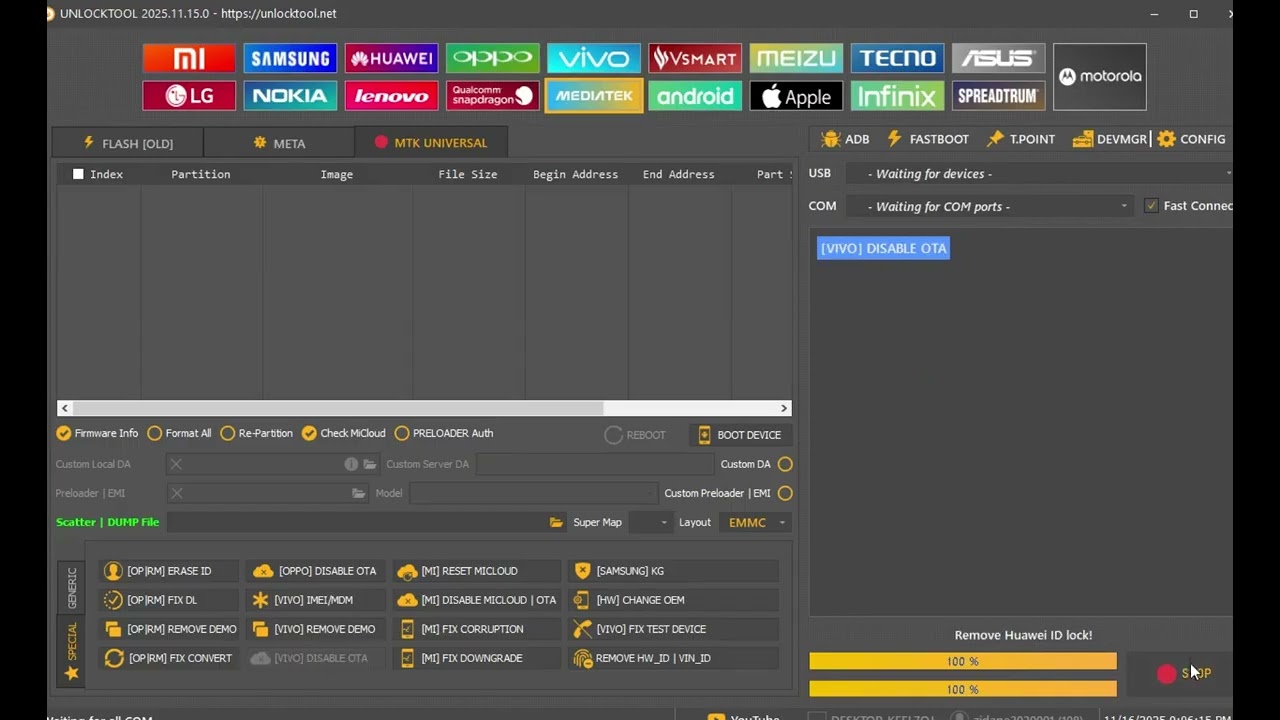Select the MediaTek brand logo
Screen dimensions: 1280x720
pyautogui.click(x=594, y=96)
